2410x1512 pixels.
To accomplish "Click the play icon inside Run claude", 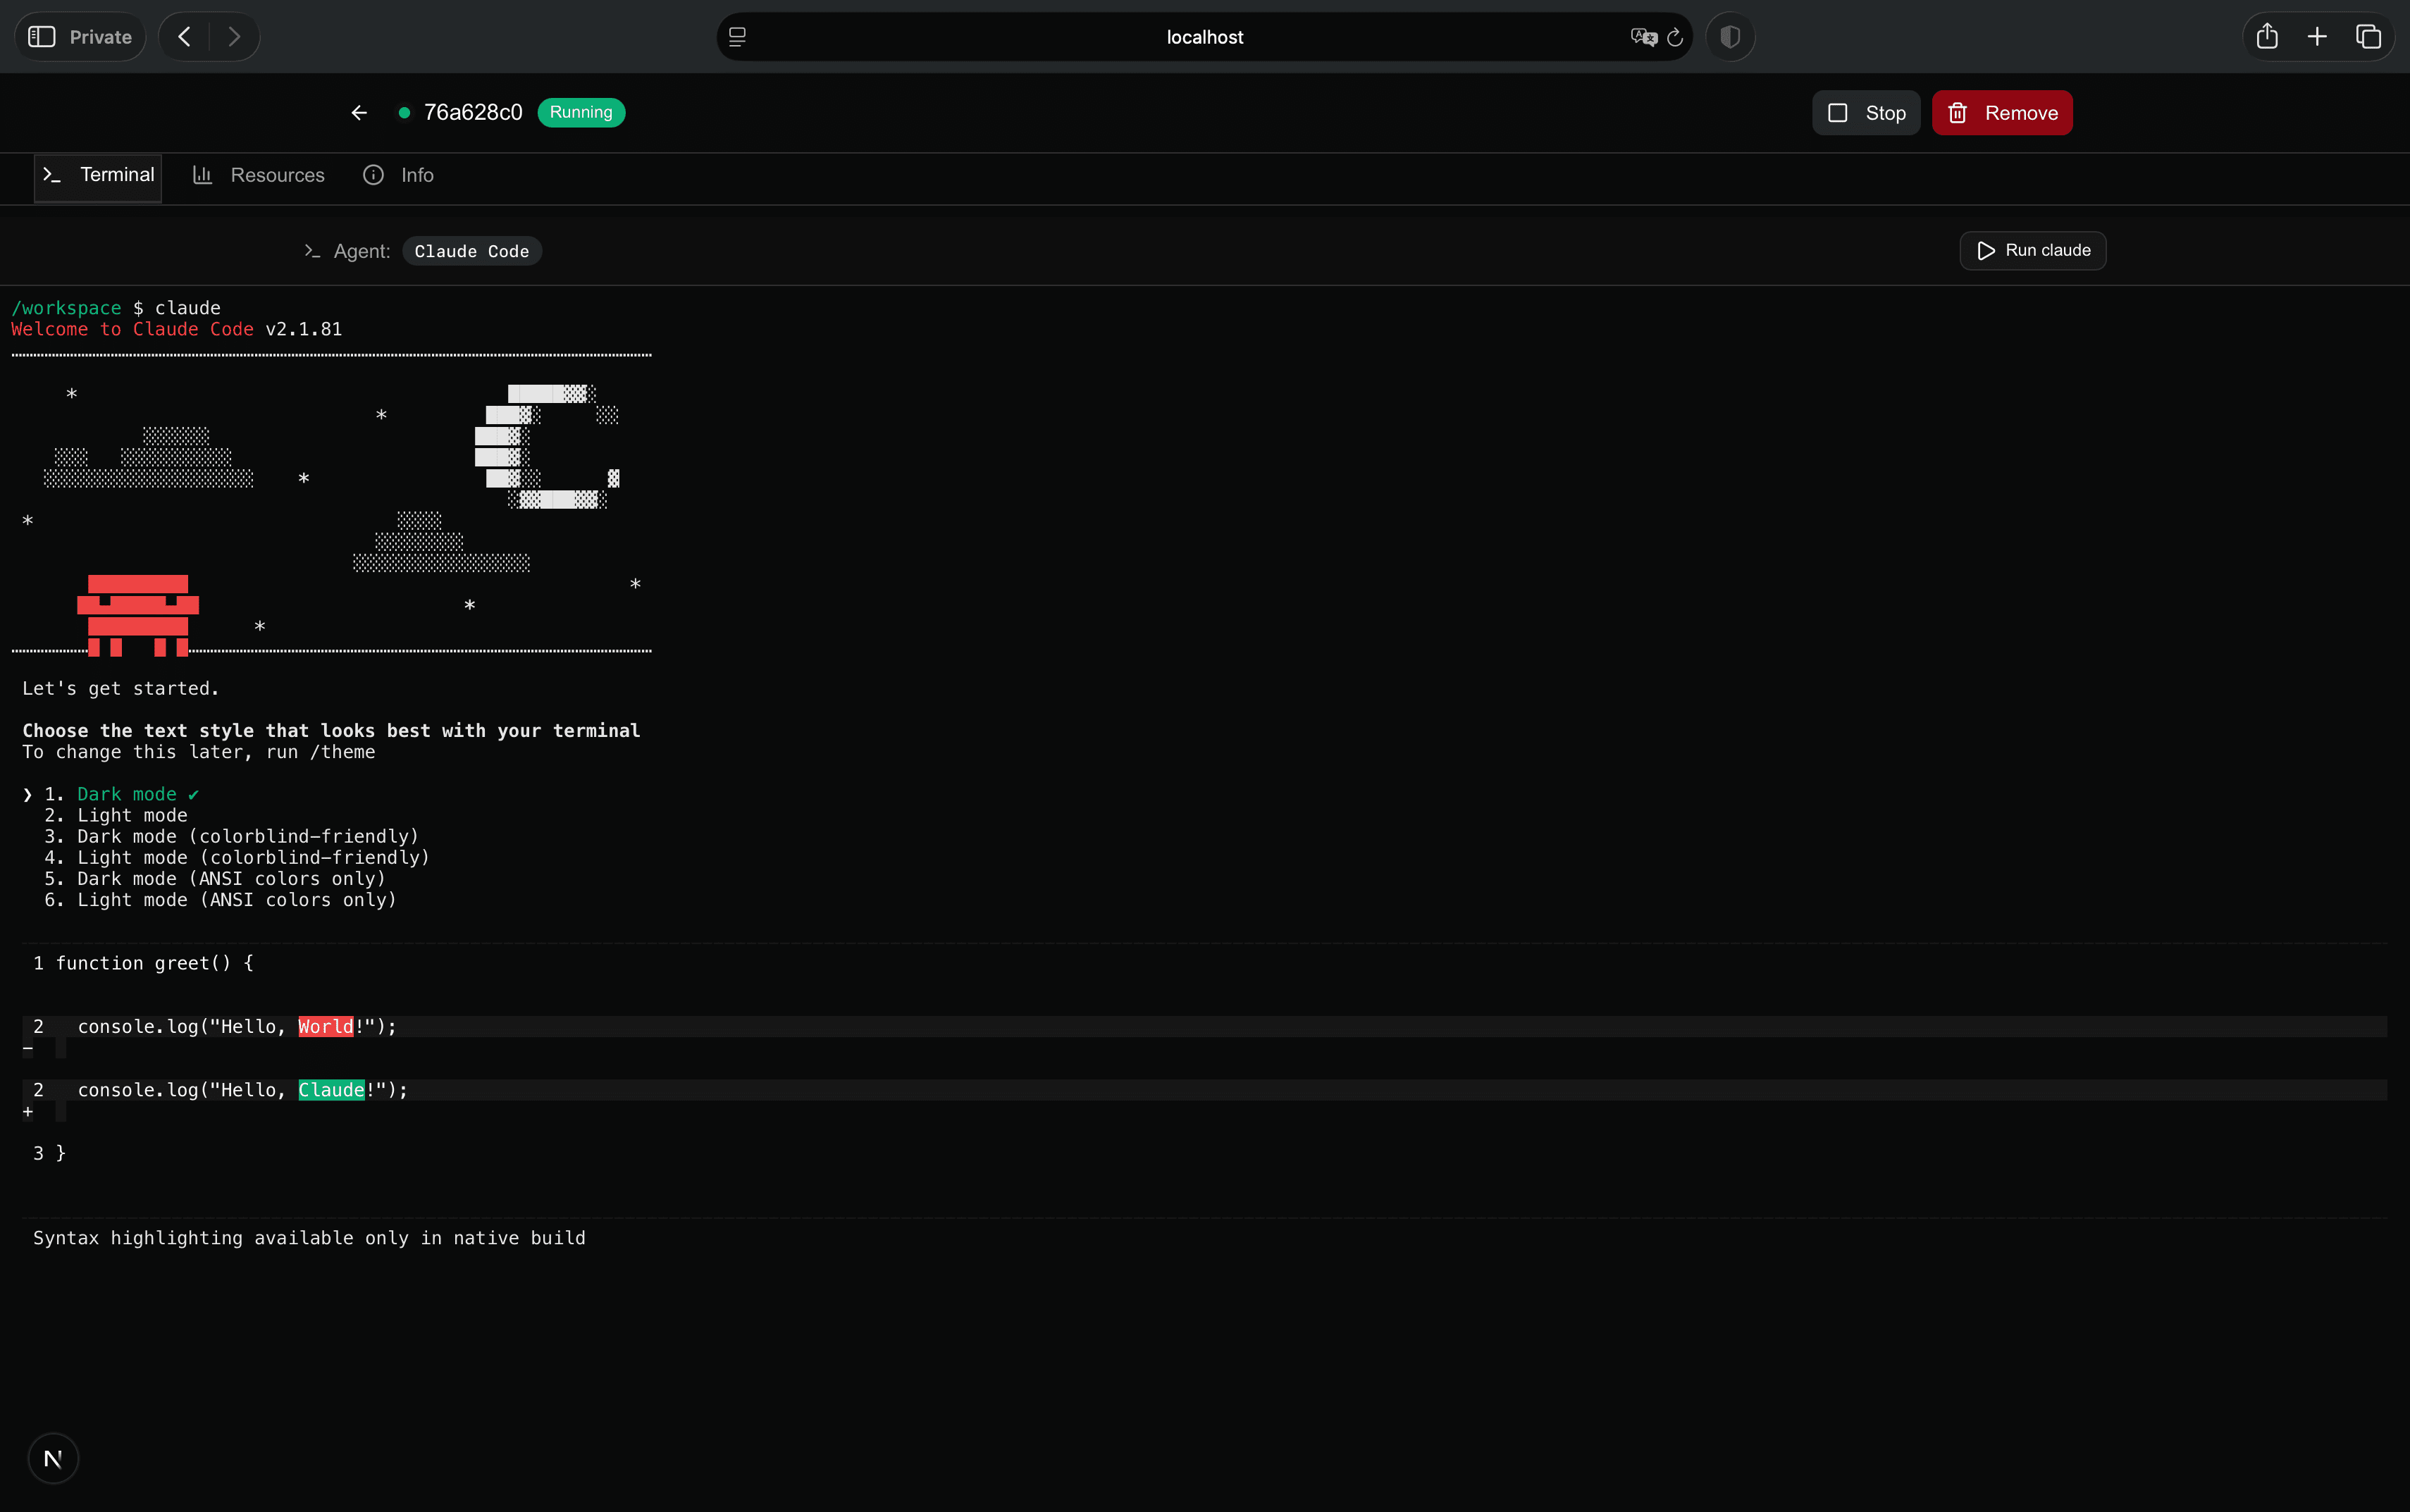I will [1986, 250].
